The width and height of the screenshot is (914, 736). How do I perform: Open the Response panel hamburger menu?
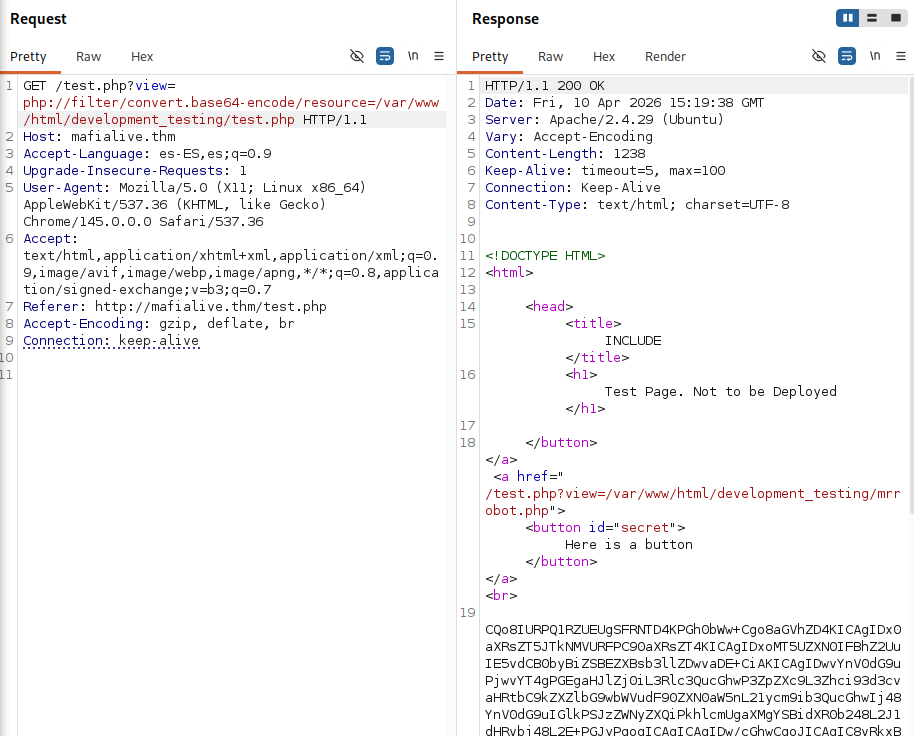[x=901, y=56]
